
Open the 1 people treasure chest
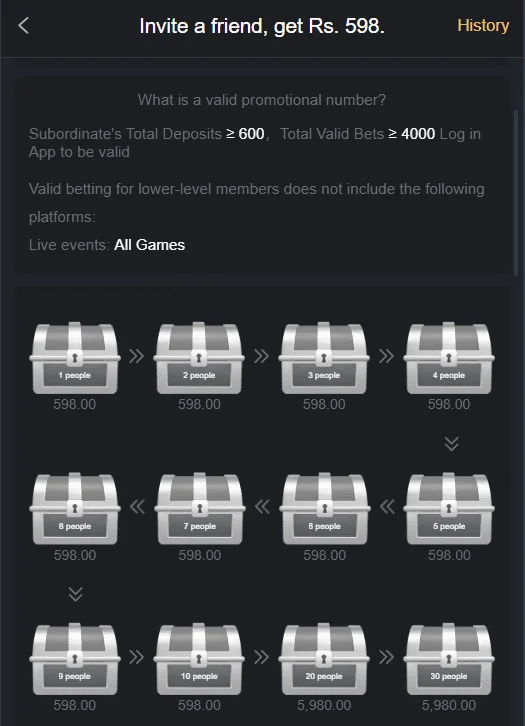(75, 358)
